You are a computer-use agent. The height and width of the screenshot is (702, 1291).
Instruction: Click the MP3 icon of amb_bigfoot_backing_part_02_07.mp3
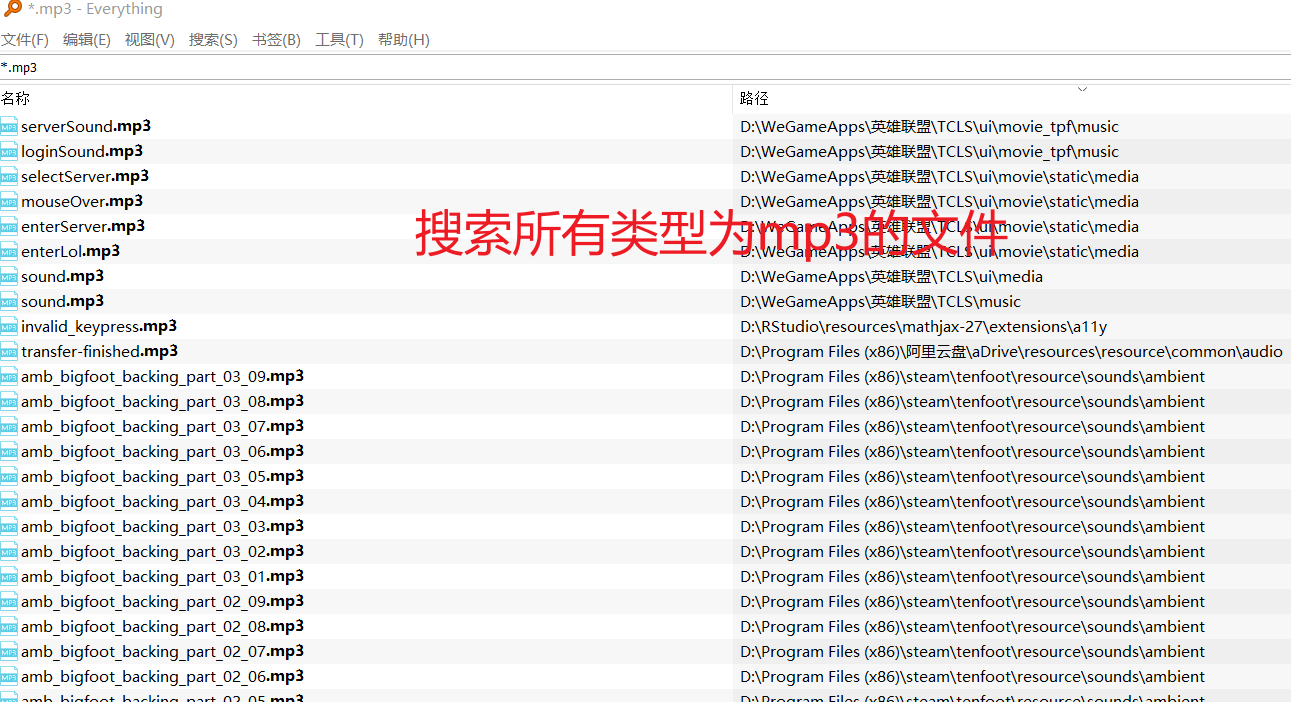click(9, 651)
